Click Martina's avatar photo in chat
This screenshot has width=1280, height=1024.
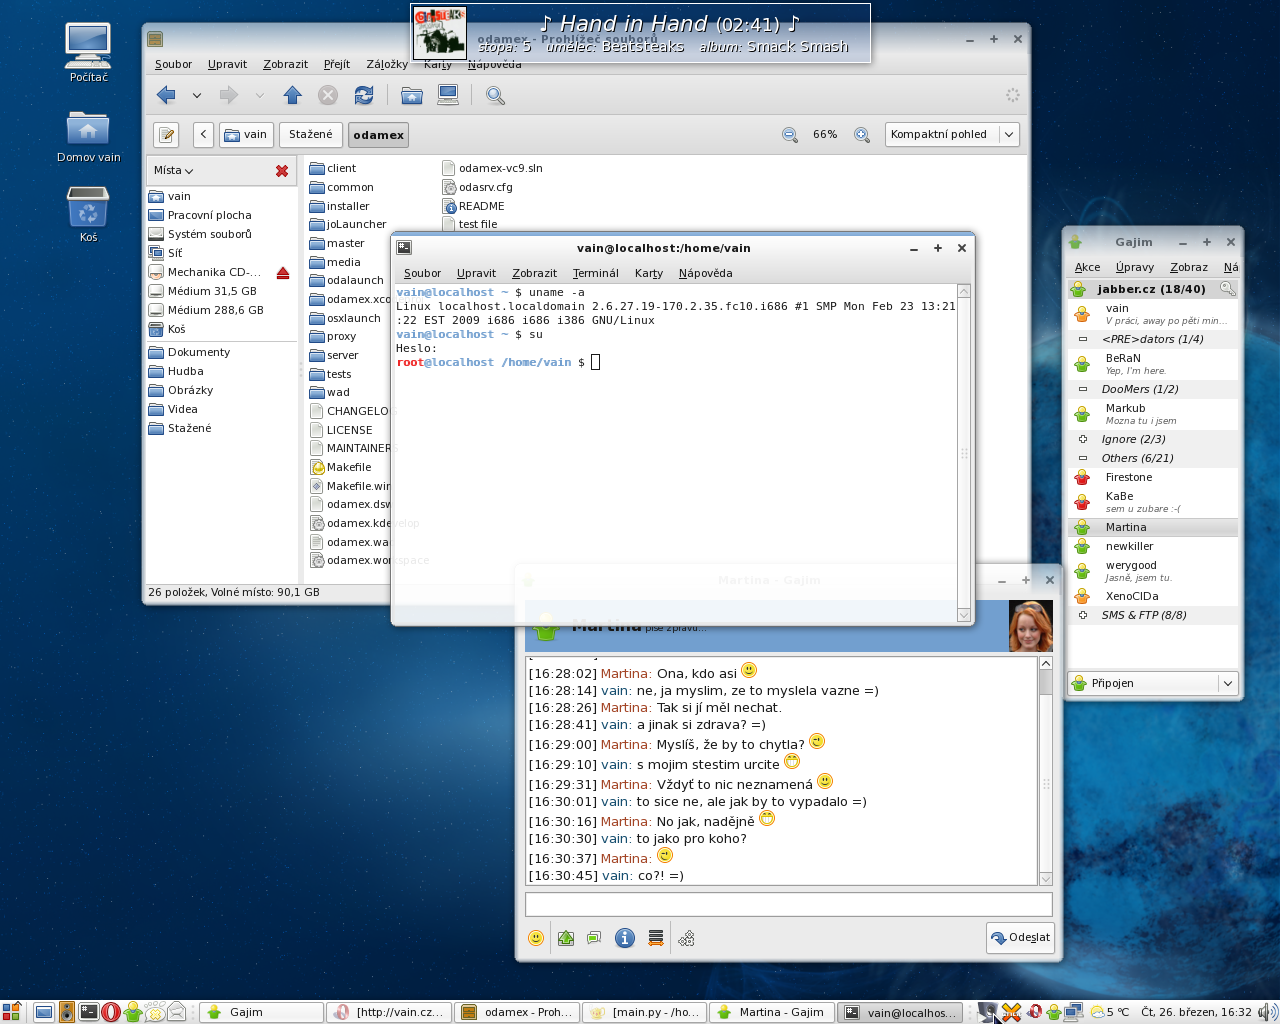point(1030,626)
